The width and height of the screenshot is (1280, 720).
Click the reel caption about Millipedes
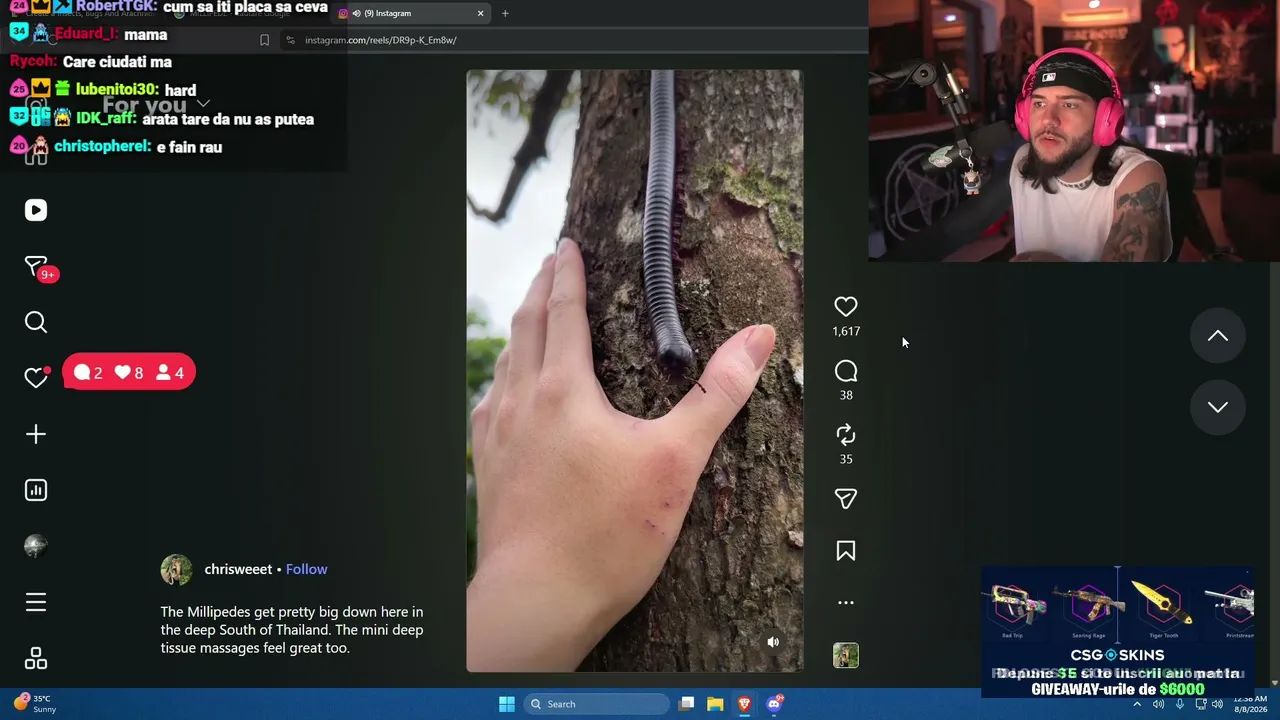(x=292, y=630)
